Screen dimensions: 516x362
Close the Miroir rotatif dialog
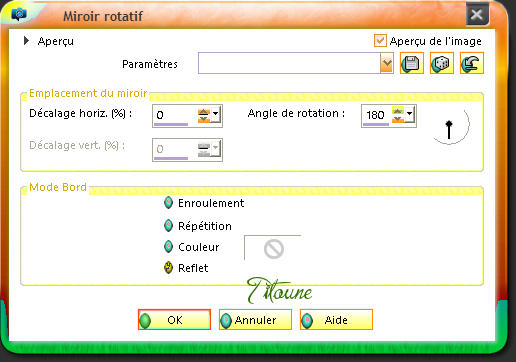[477, 14]
